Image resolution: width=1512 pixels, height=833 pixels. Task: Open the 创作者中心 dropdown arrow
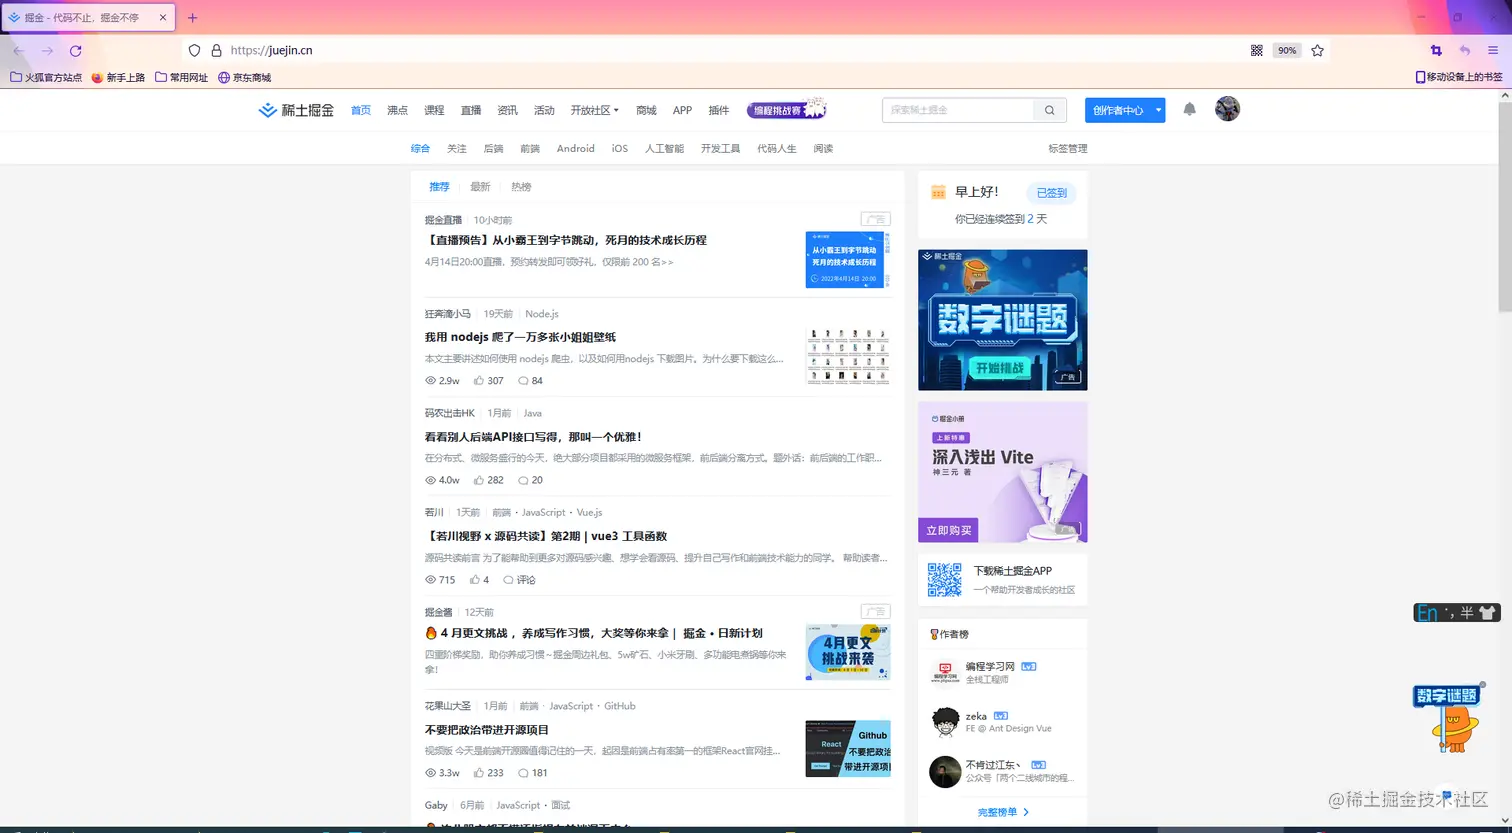[1157, 110]
